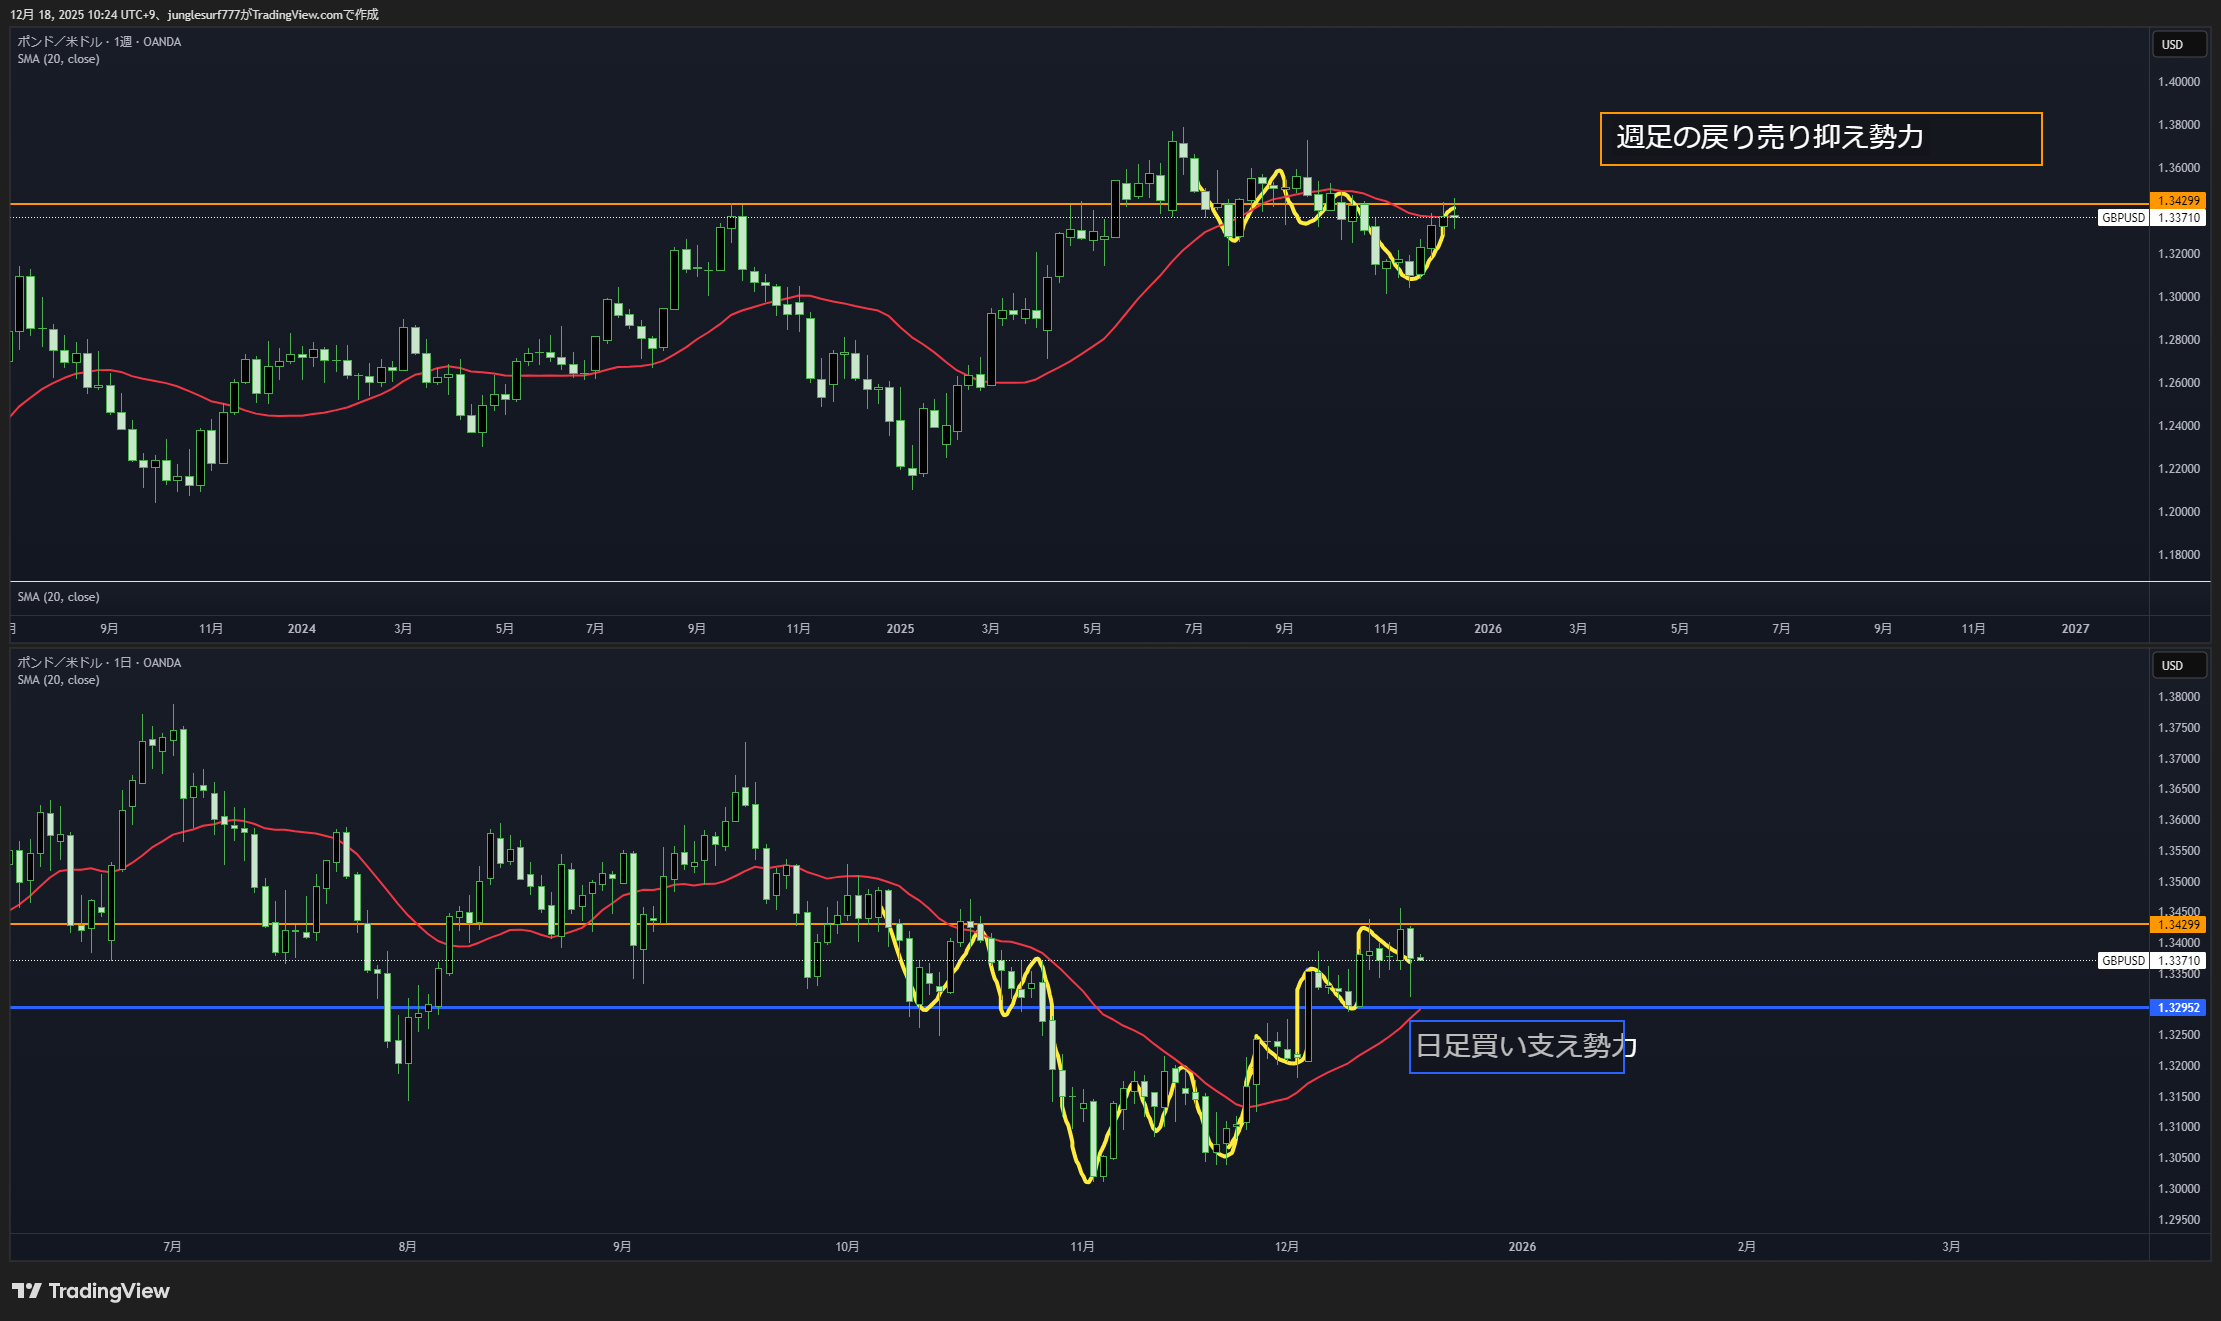Click the 1.40000 level on weekly price scale
Screen dimensions: 2221x1321
coord(2178,82)
